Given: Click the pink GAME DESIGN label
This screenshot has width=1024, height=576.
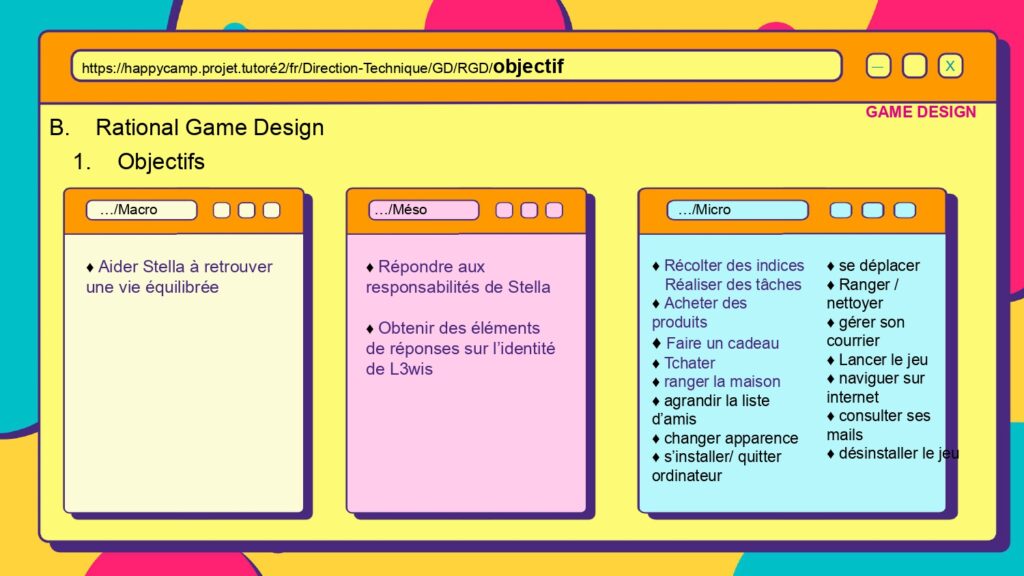Looking at the screenshot, I should [x=921, y=112].
